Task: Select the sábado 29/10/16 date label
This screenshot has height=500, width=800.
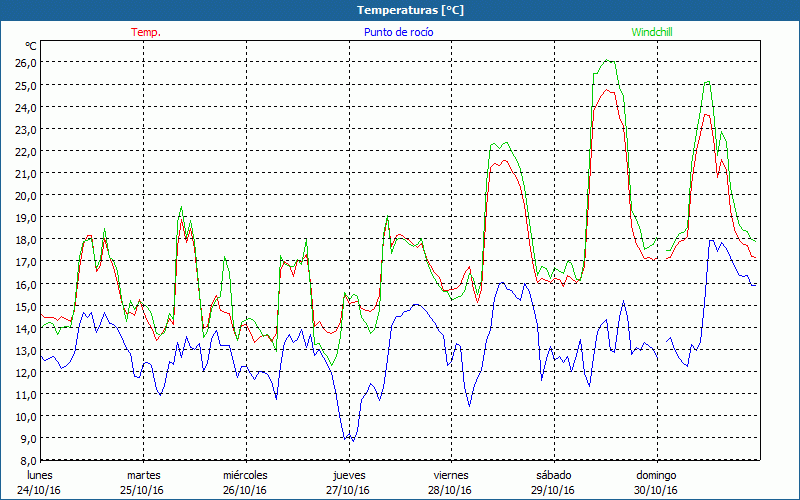Action: [x=553, y=482]
